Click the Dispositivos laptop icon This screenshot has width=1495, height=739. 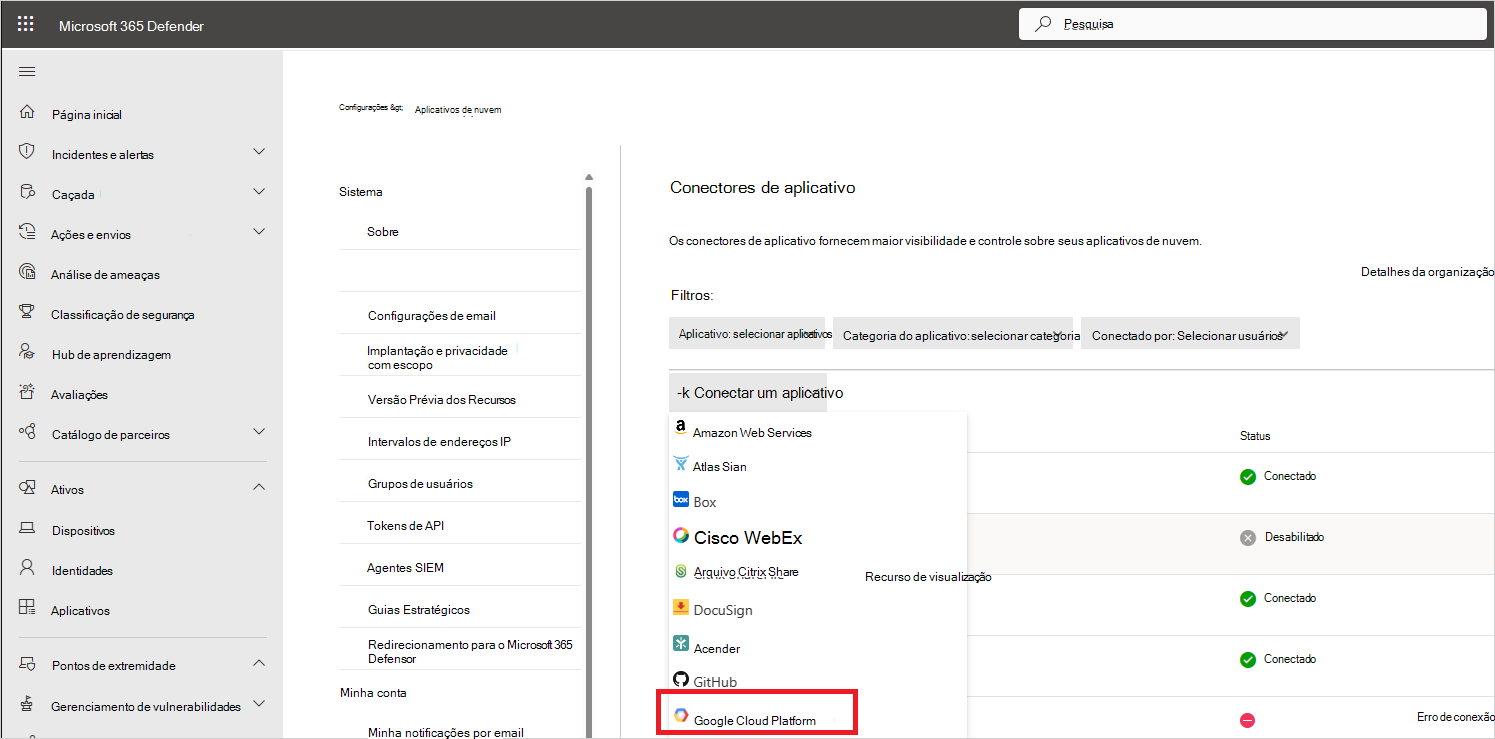(27, 528)
